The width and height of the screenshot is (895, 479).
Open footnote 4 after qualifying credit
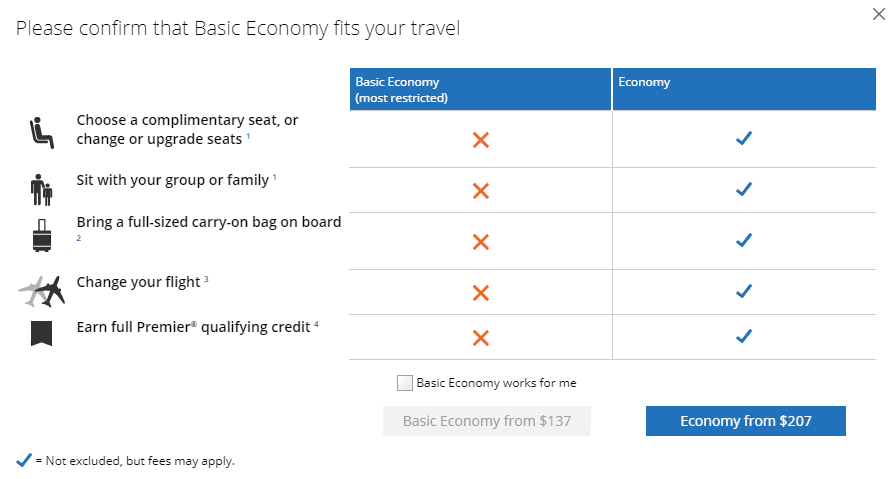[316, 324]
